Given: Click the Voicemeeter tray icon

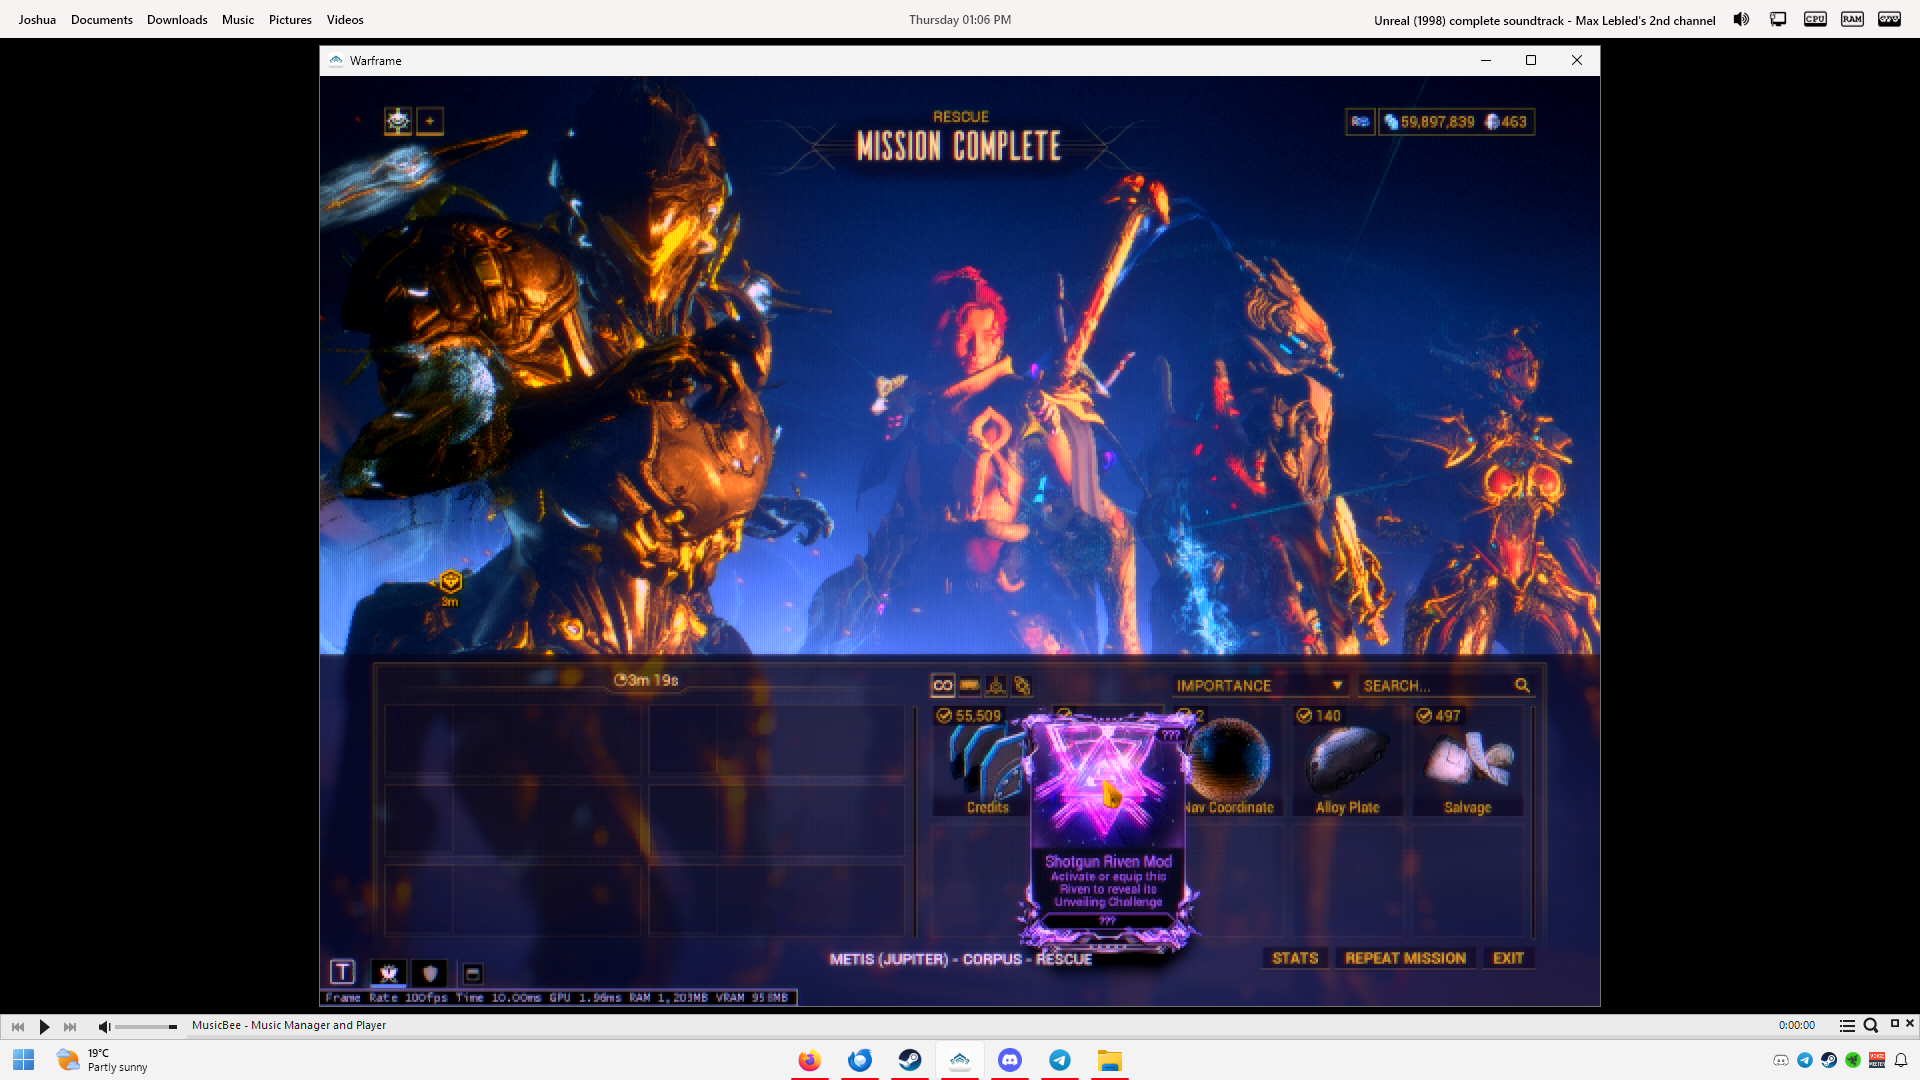Looking at the screenshot, I should click(1877, 1060).
